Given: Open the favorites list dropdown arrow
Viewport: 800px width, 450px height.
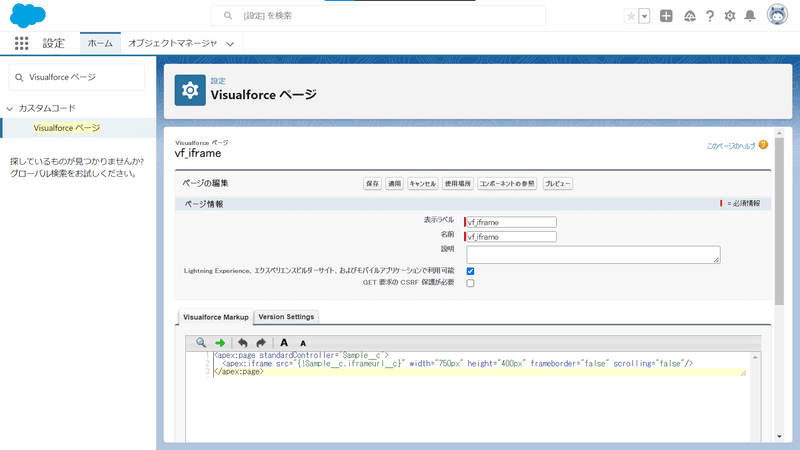Looking at the screenshot, I should tap(644, 16).
